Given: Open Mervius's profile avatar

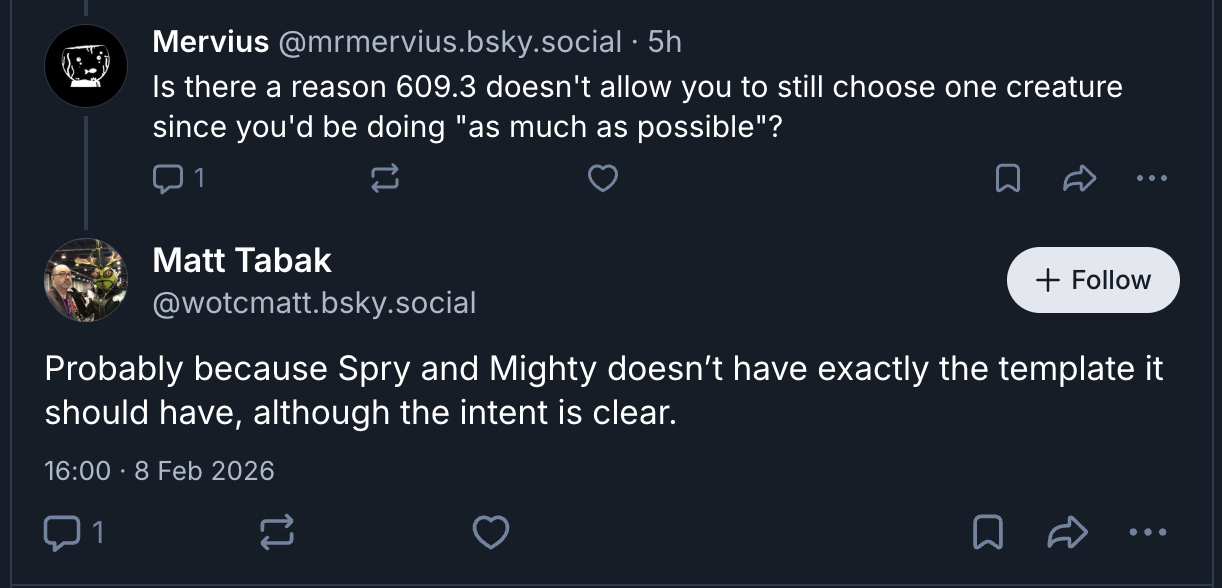Looking at the screenshot, I should (x=86, y=65).
